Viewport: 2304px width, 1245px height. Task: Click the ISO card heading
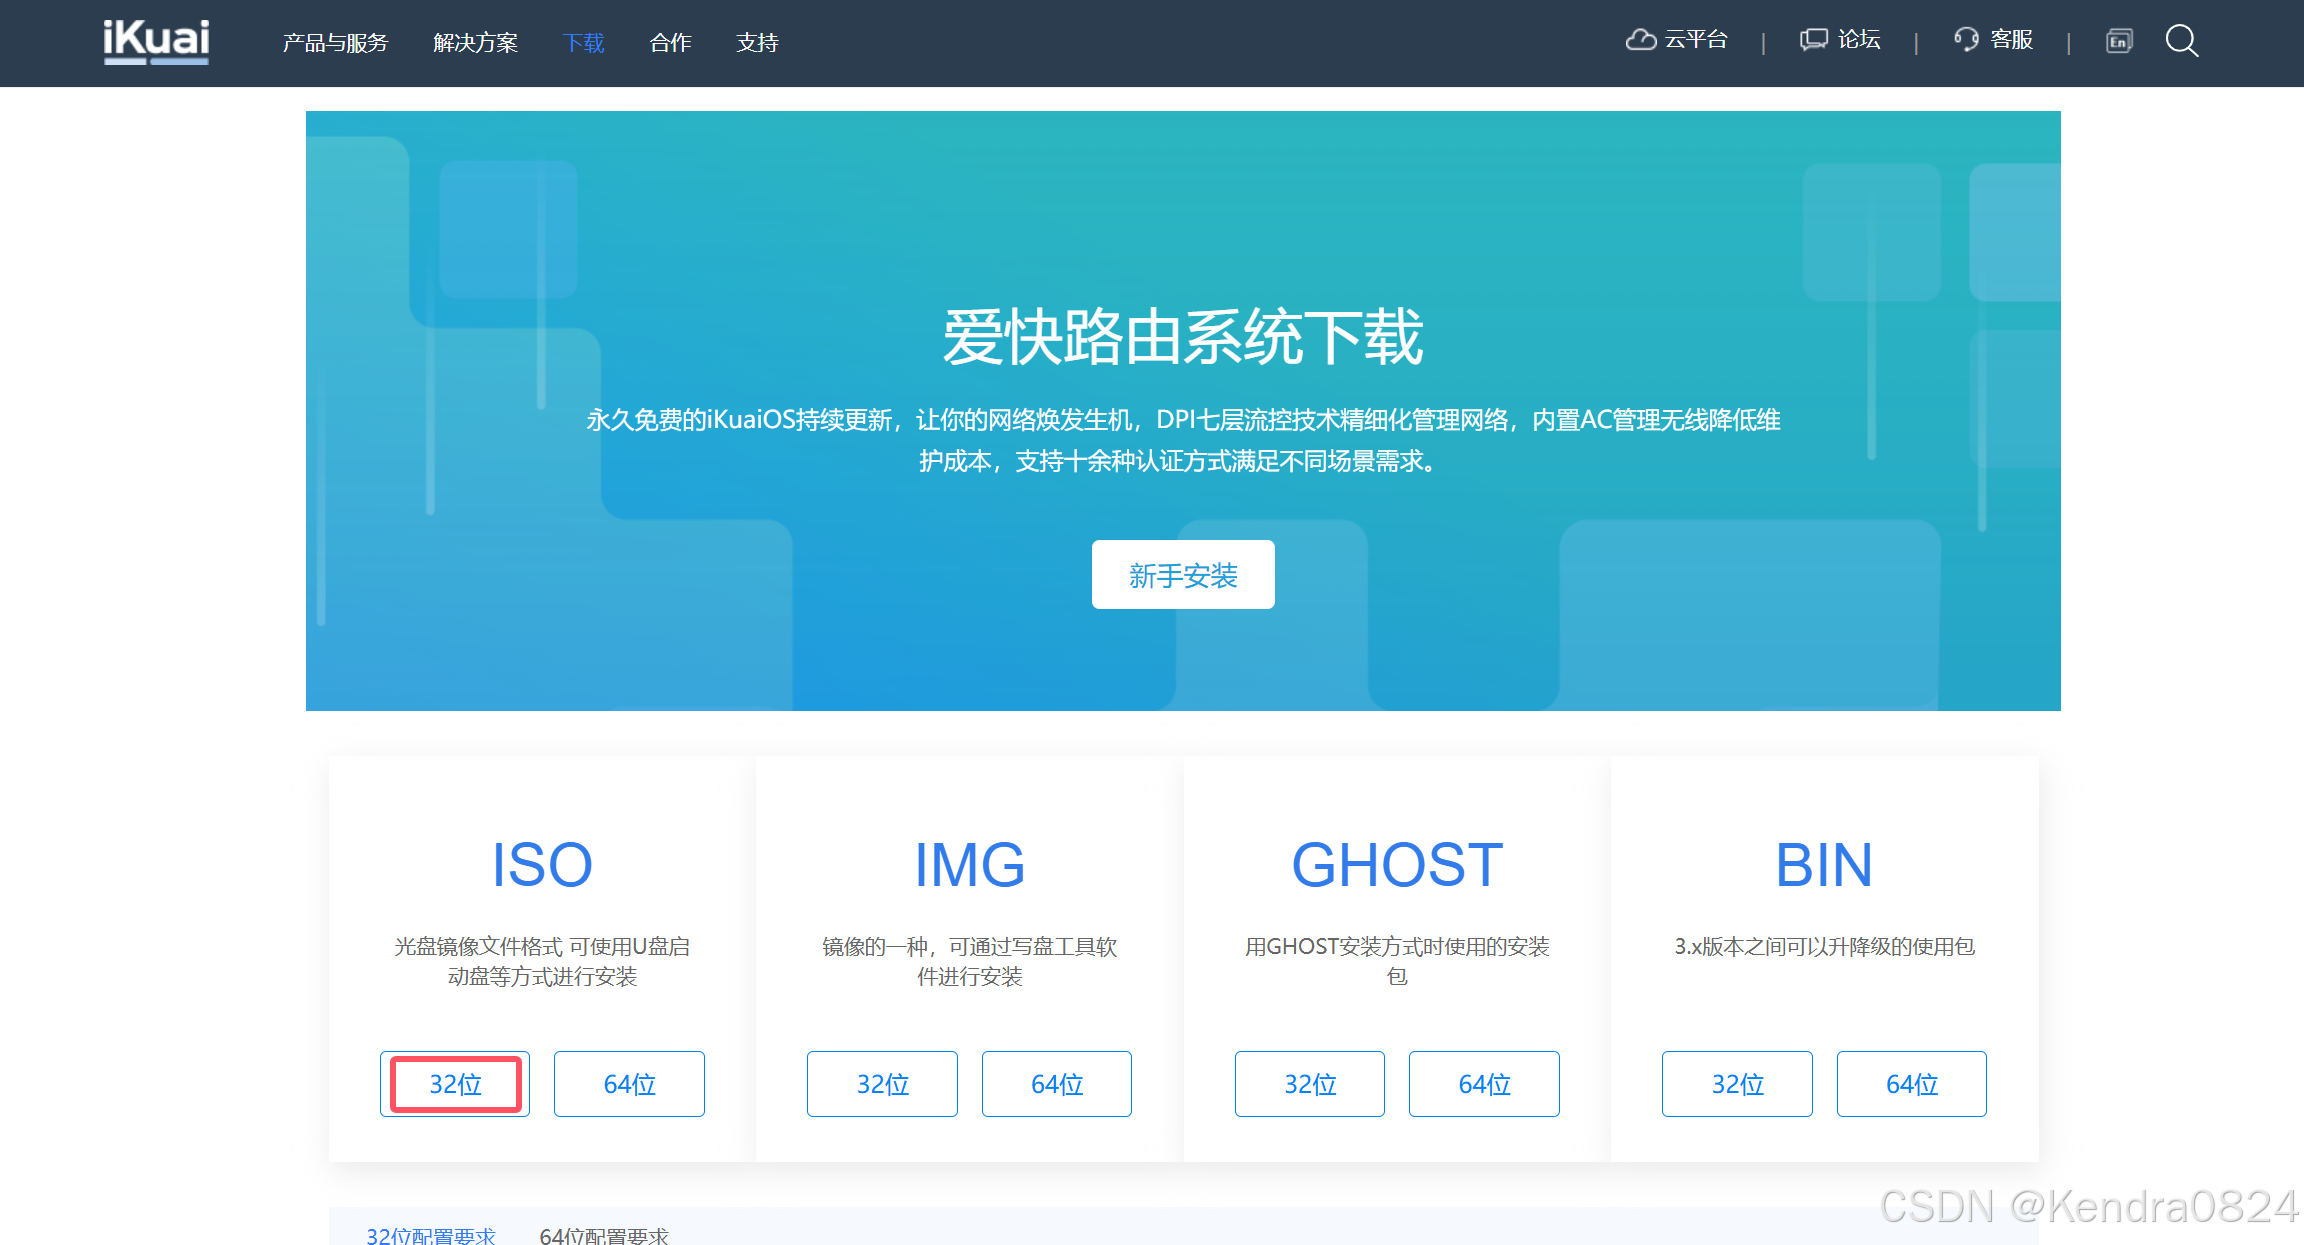(542, 865)
